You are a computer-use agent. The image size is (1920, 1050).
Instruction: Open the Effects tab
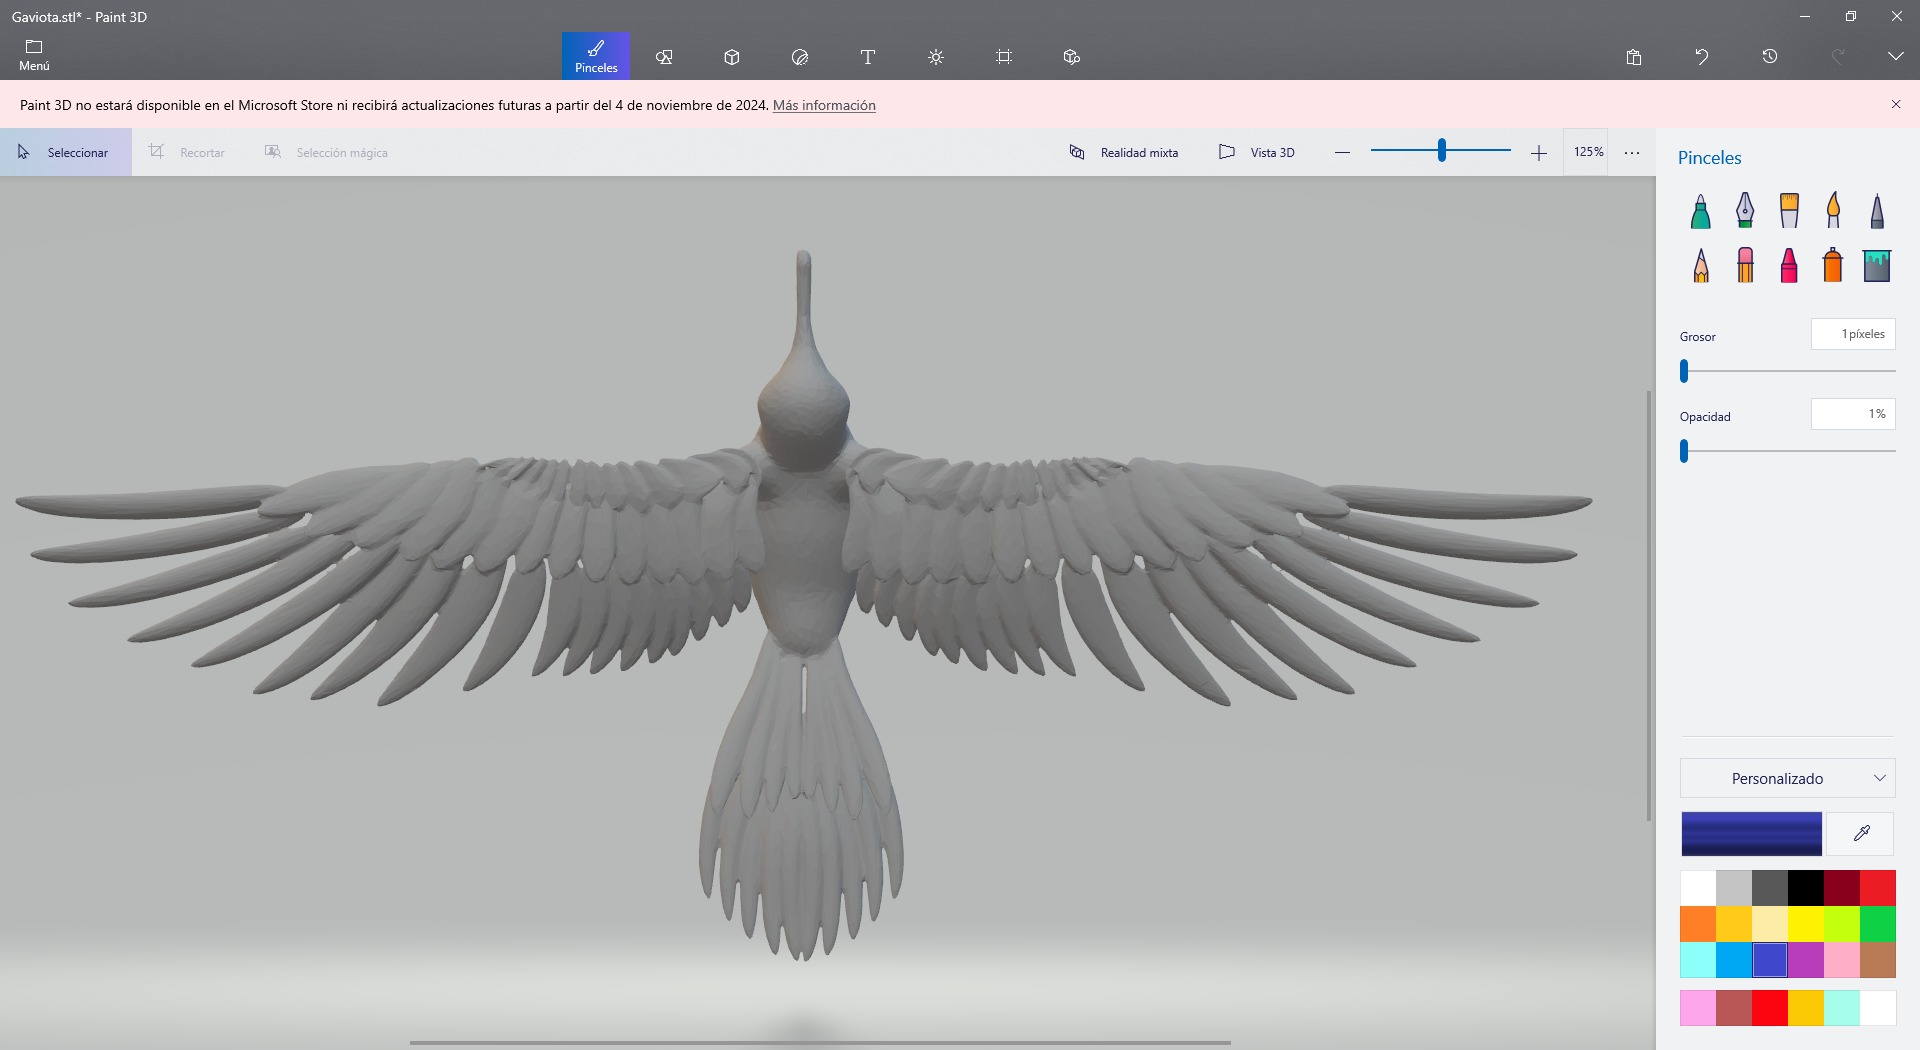936,56
